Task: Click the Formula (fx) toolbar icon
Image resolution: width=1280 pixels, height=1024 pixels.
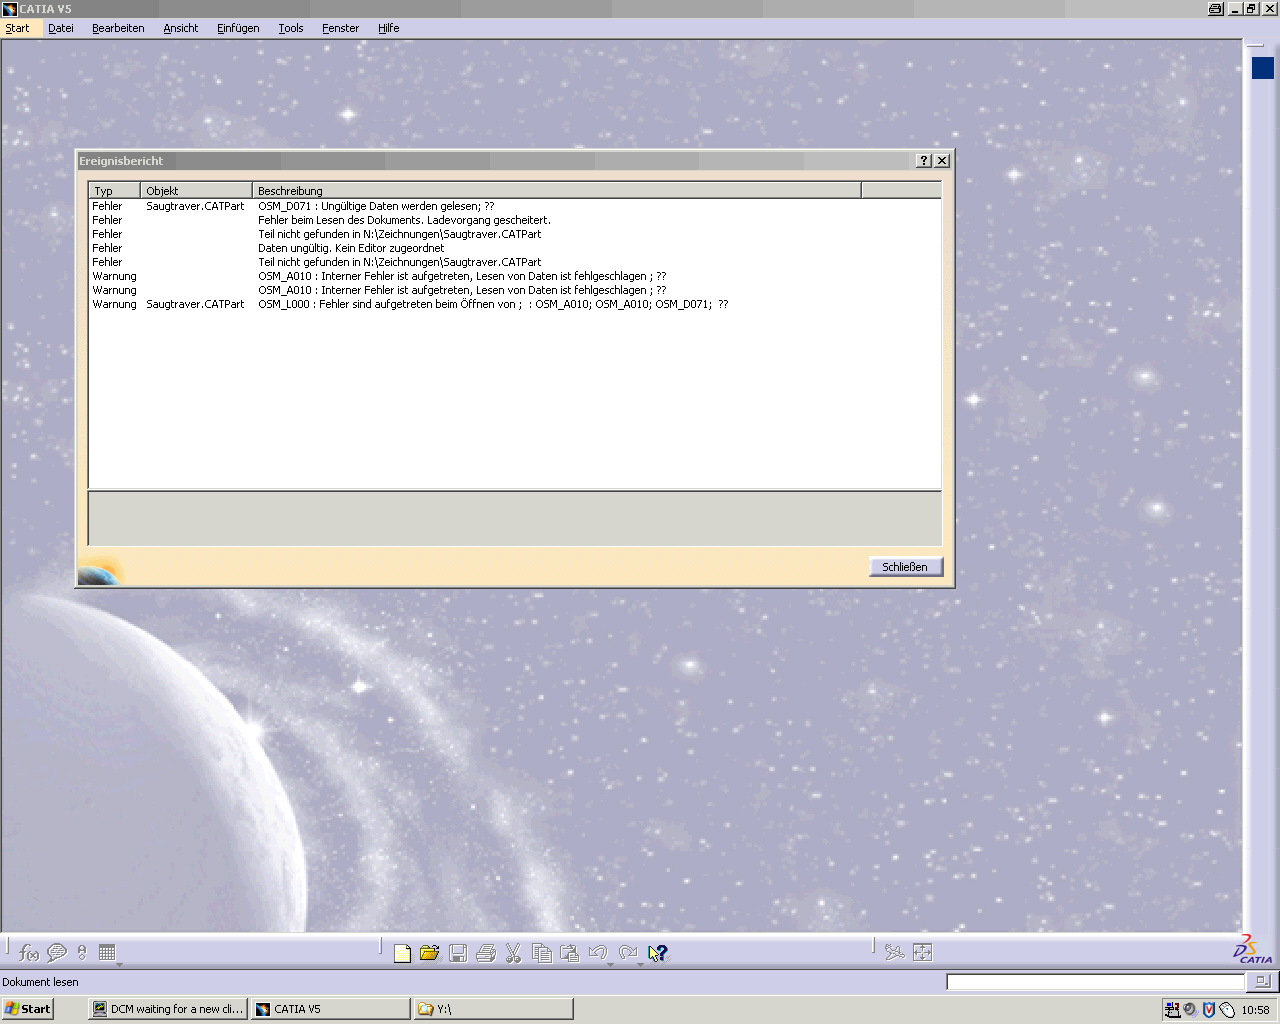Action: 29,953
